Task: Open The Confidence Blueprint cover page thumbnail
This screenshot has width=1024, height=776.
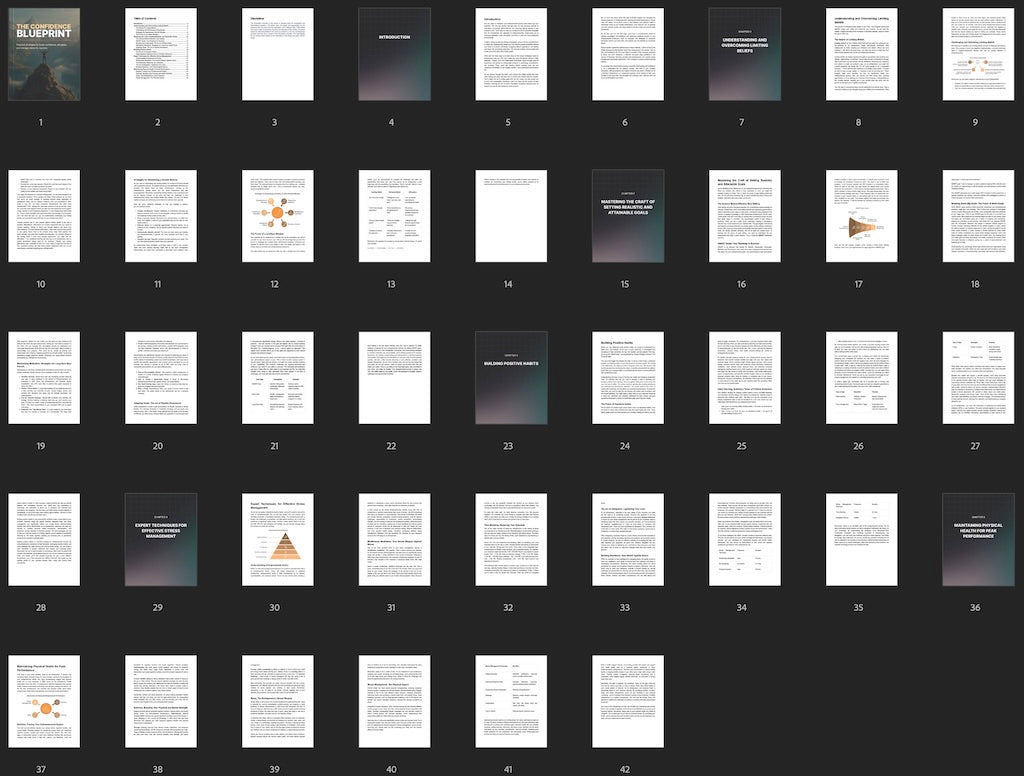Action: point(40,55)
